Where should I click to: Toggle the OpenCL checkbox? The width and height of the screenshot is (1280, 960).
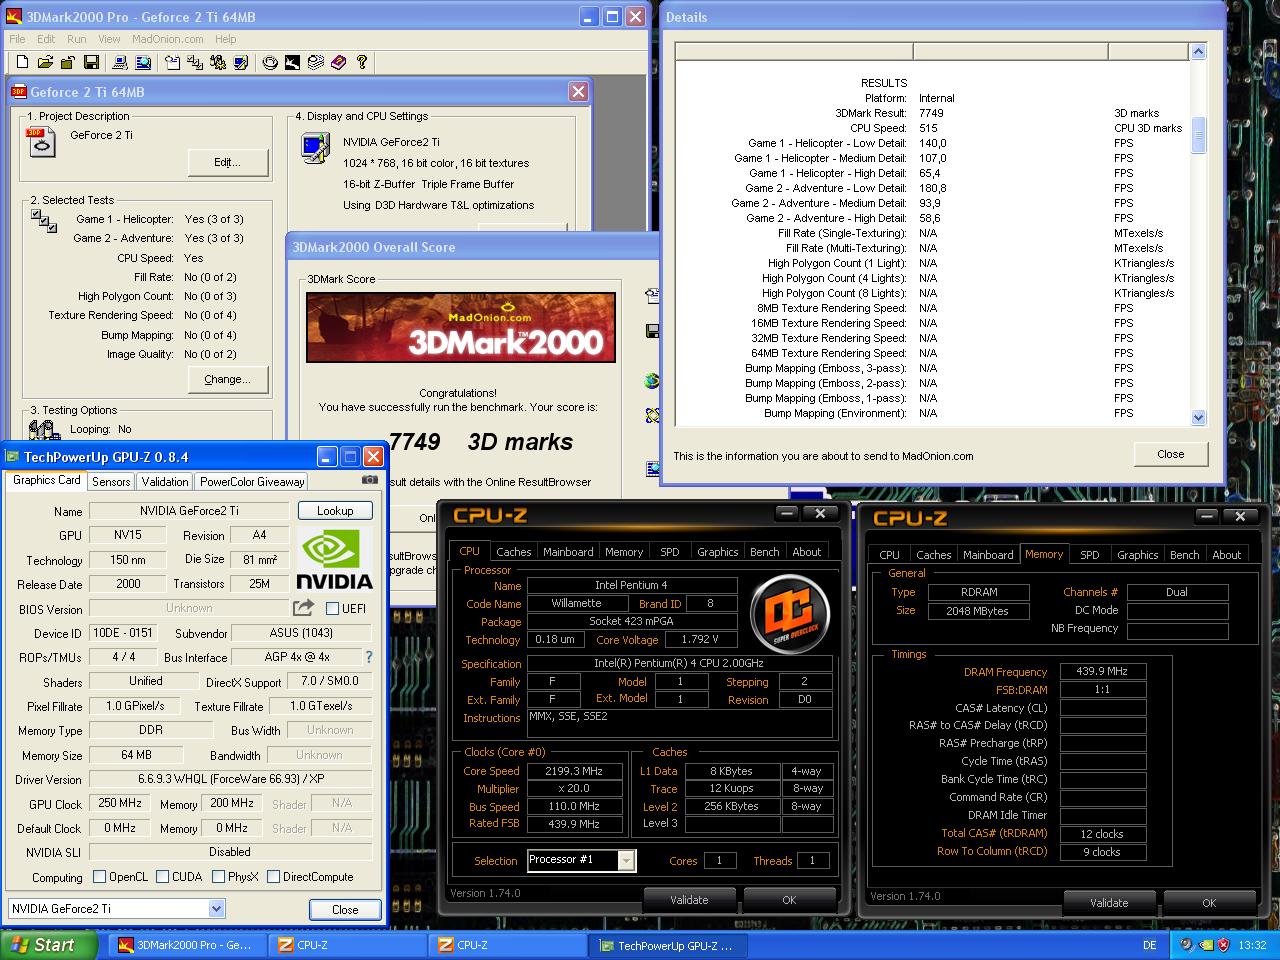(x=99, y=877)
